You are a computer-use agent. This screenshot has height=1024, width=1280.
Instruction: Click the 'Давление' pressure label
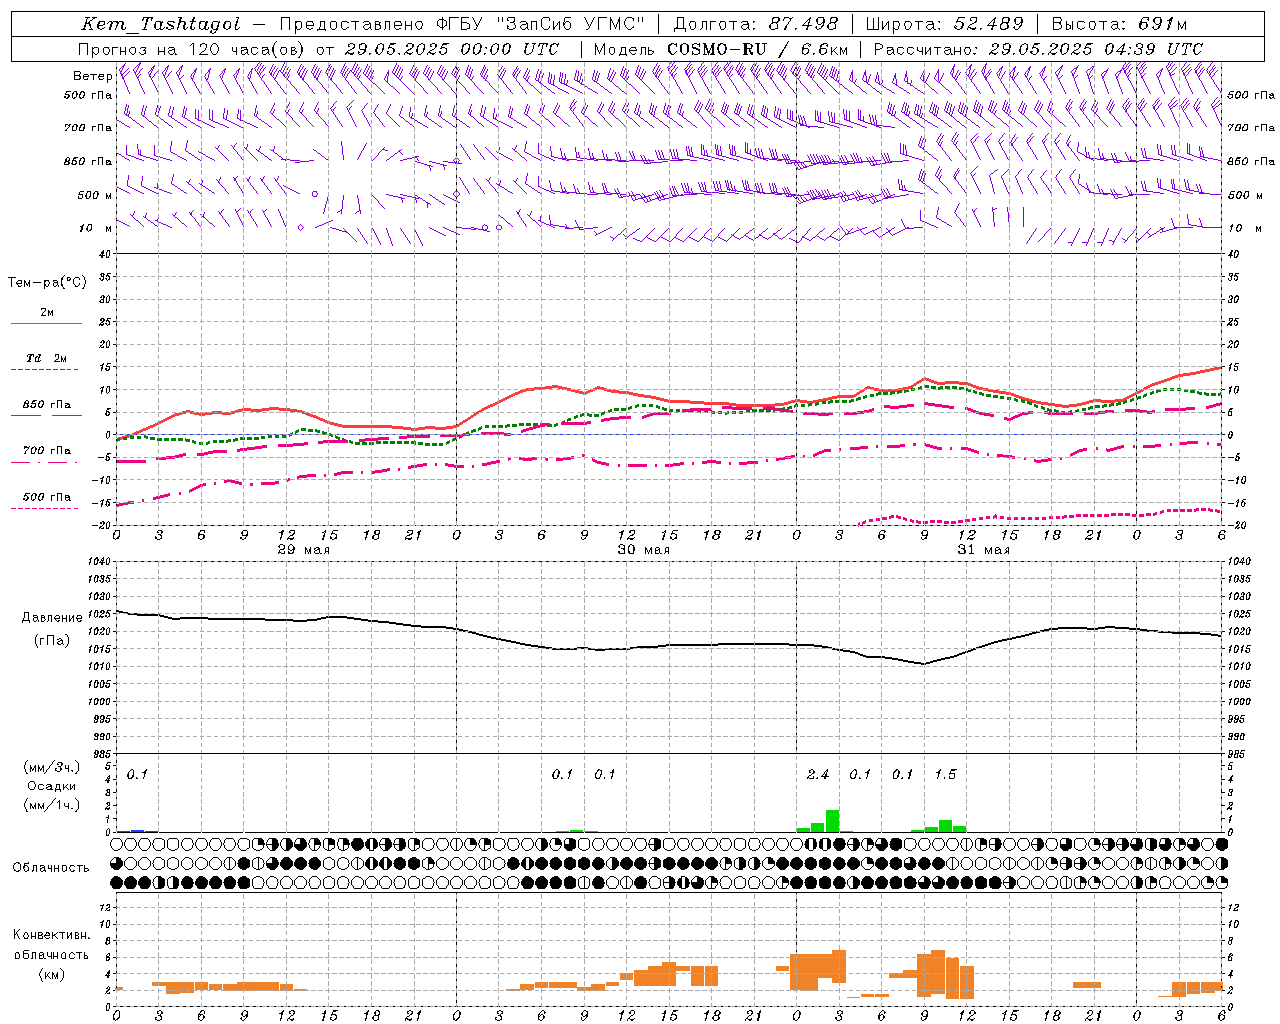click(x=52, y=618)
